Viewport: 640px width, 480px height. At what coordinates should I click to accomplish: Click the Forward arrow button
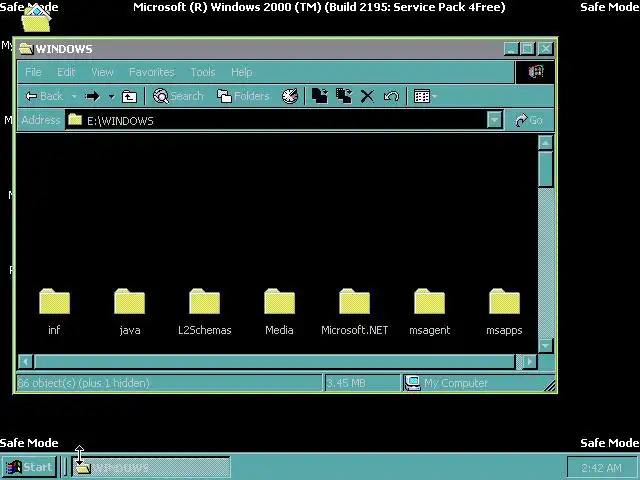(93, 96)
